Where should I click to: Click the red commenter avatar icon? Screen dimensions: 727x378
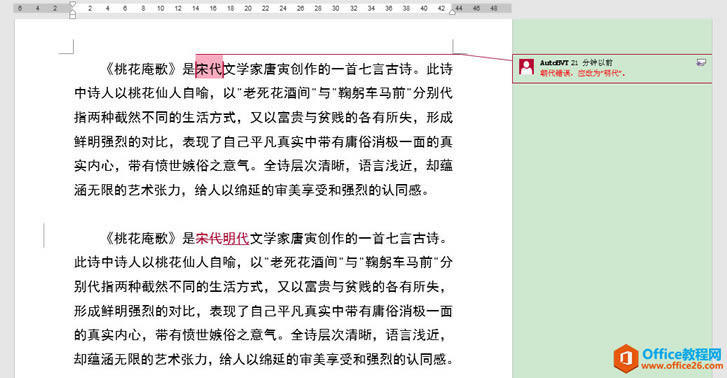[526, 67]
